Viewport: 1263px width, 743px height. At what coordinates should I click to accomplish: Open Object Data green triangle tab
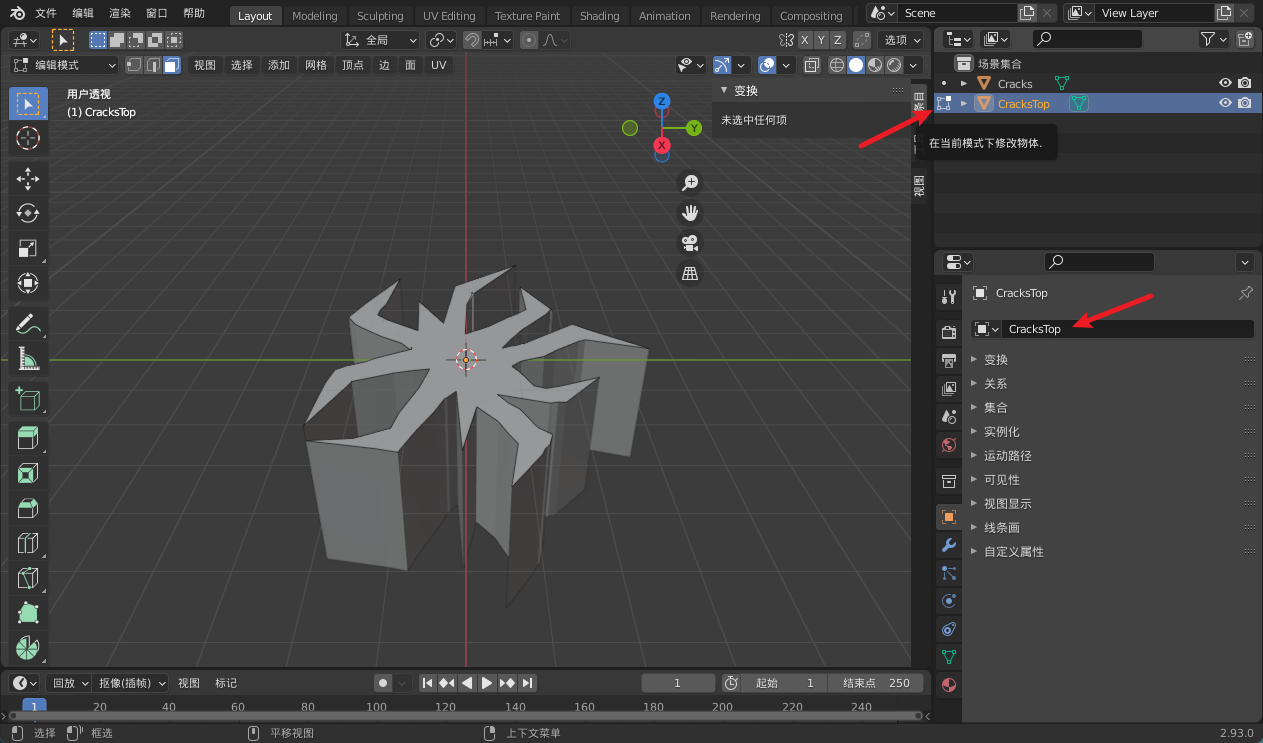tap(949, 657)
